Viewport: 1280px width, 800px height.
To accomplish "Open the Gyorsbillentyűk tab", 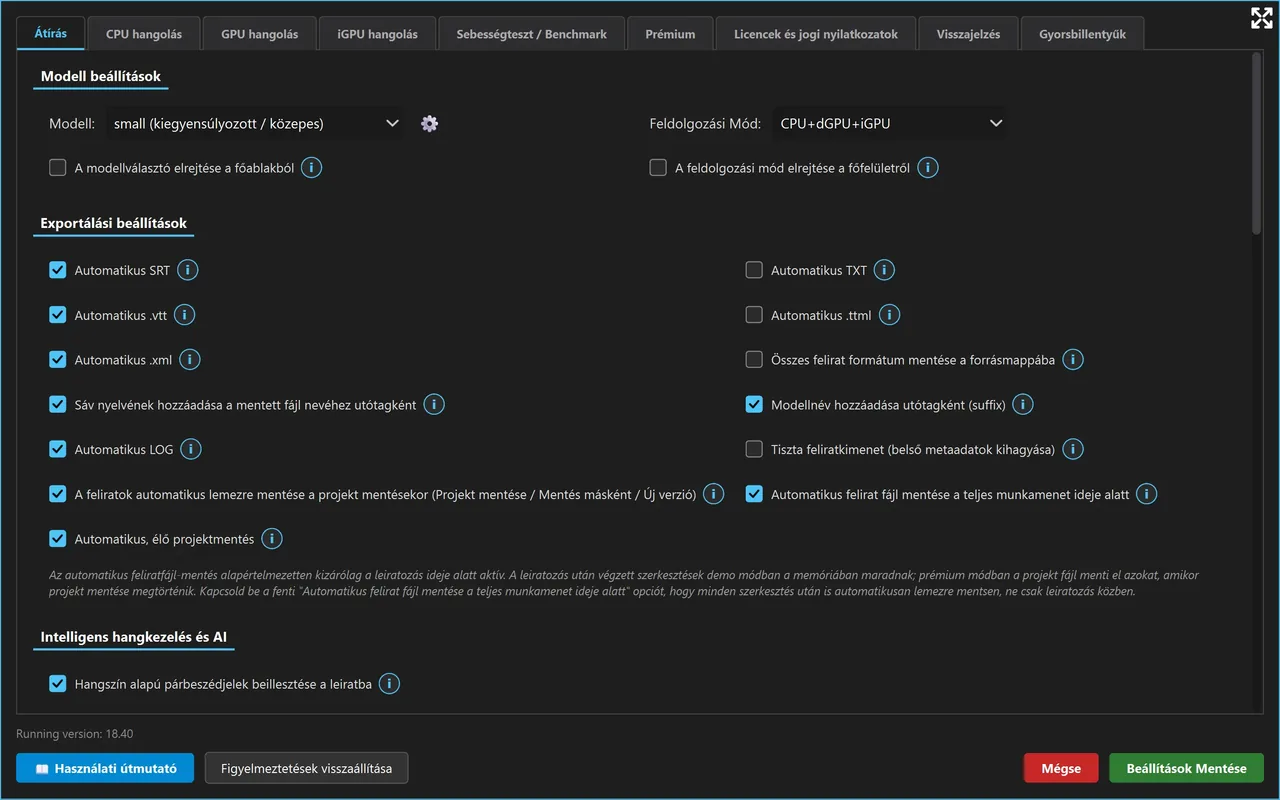I will (x=1083, y=34).
